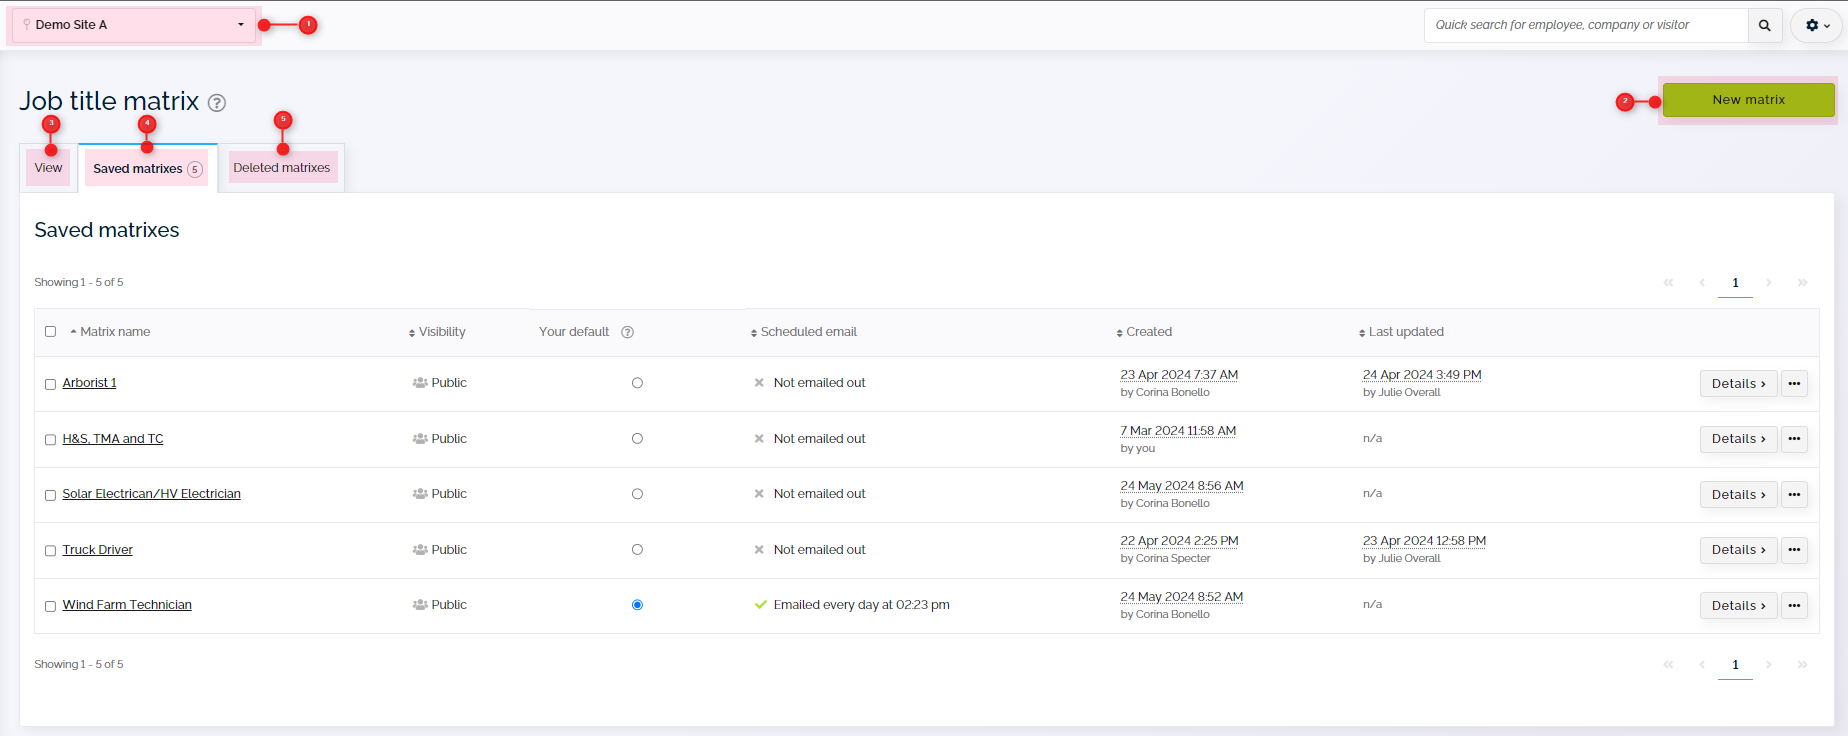Image resolution: width=1848 pixels, height=736 pixels.
Task: Click help icon next to Your default
Action: 627,332
